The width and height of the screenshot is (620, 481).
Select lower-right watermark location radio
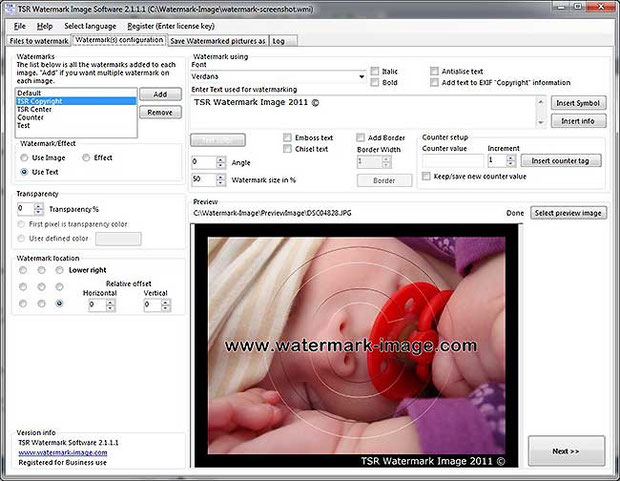tap(59, 303)
